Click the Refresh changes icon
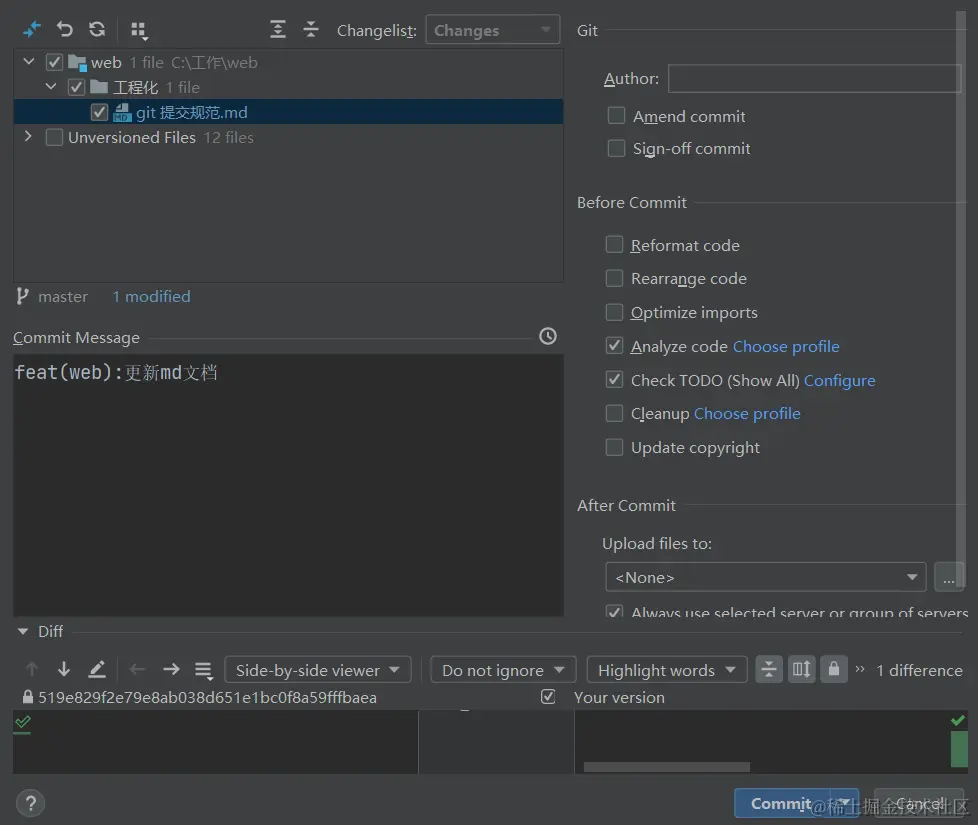 97,29
